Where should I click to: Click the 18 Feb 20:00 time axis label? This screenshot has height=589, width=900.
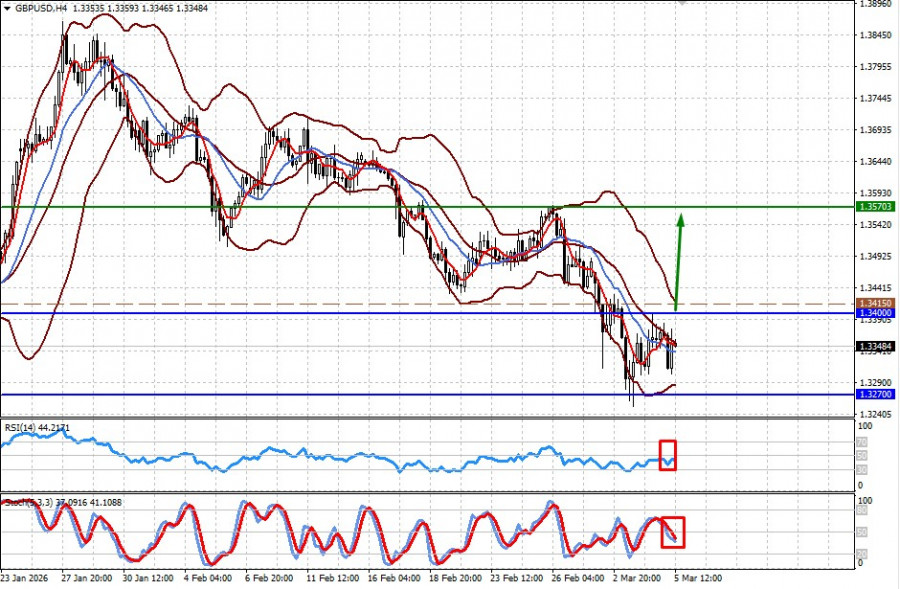(455, 578)
